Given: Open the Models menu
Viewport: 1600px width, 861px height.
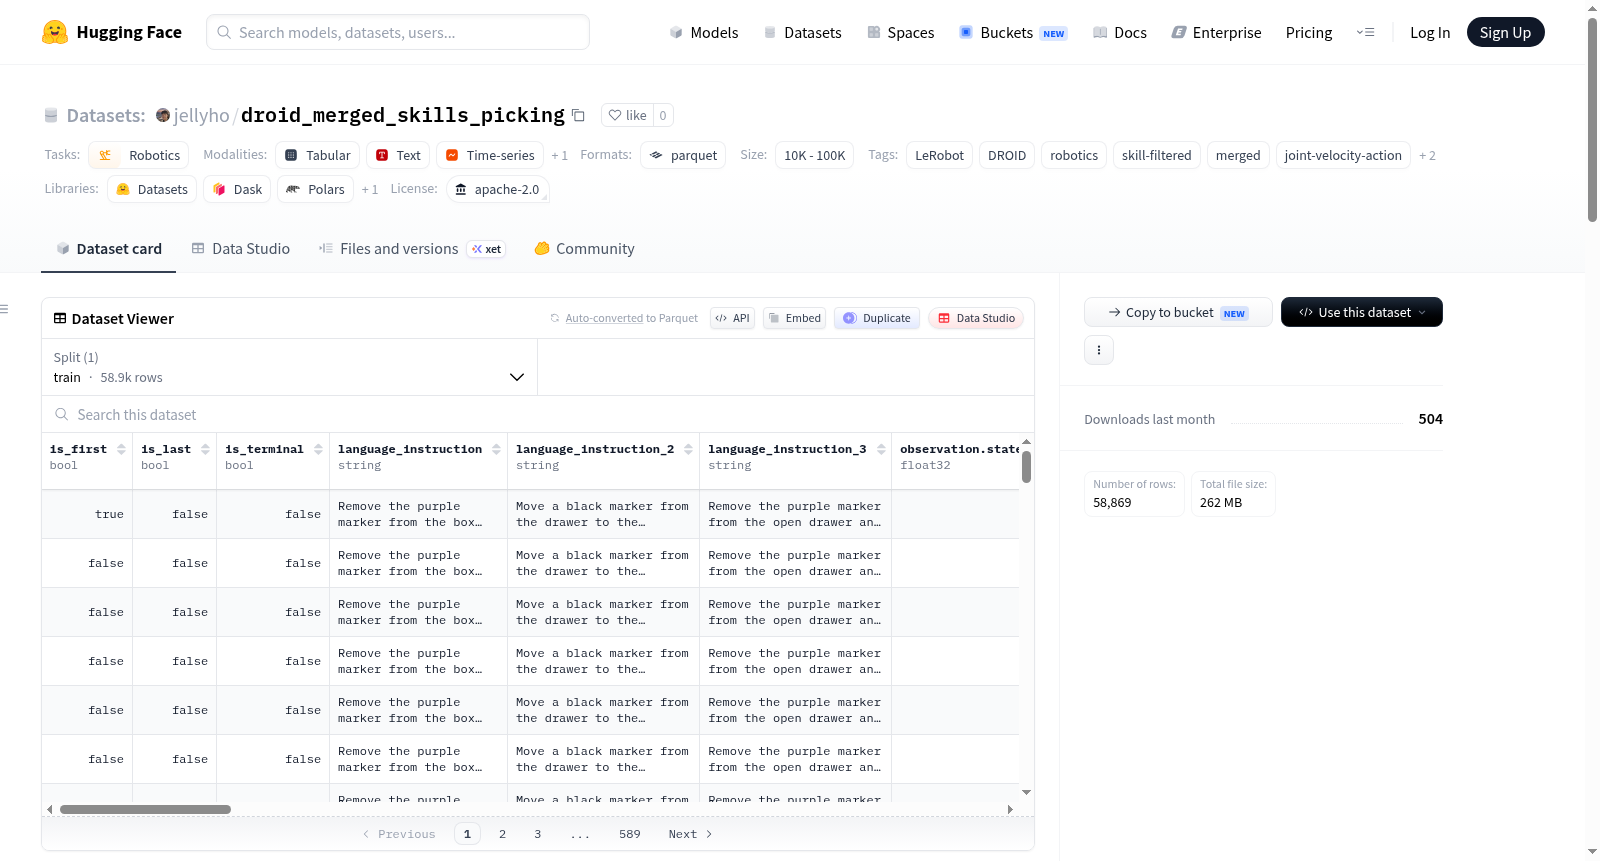Looking at the screenshot, I should click(704, 32).
